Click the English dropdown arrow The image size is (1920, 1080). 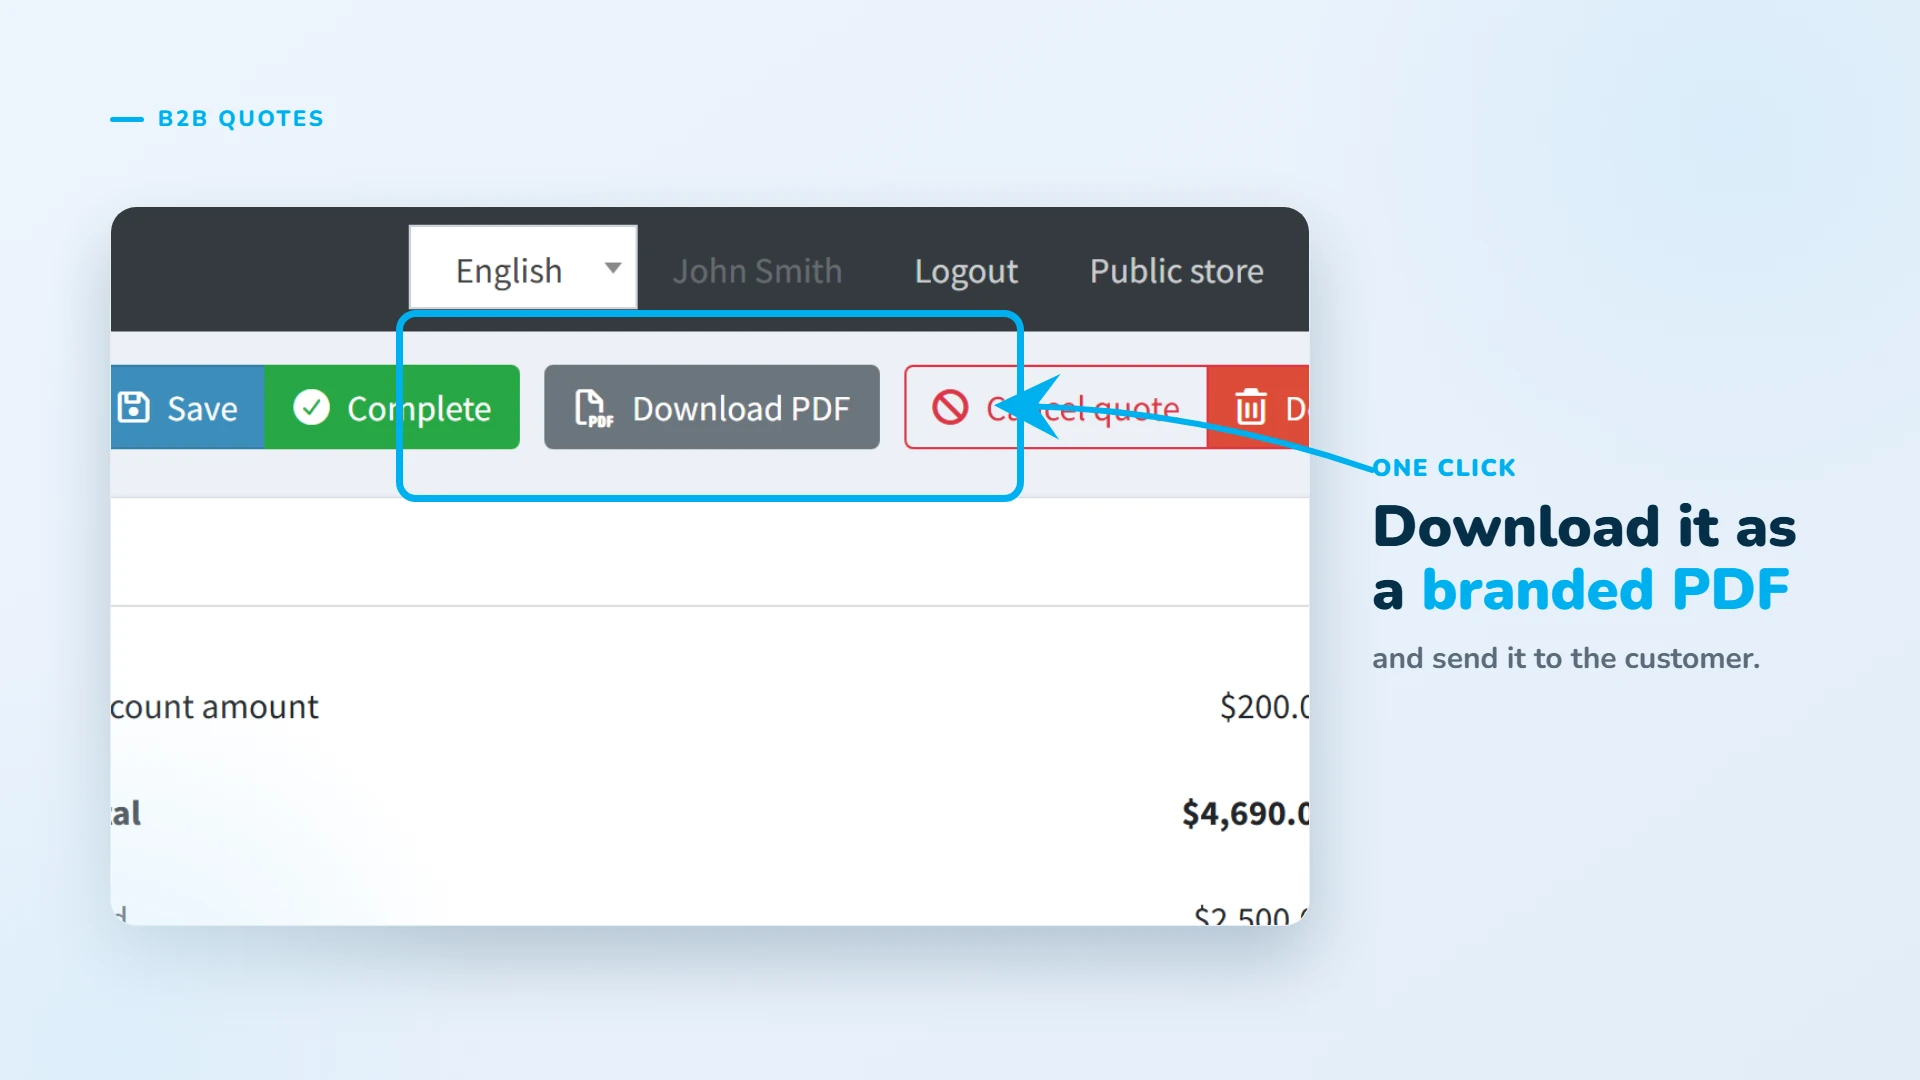tap(613, 268)
